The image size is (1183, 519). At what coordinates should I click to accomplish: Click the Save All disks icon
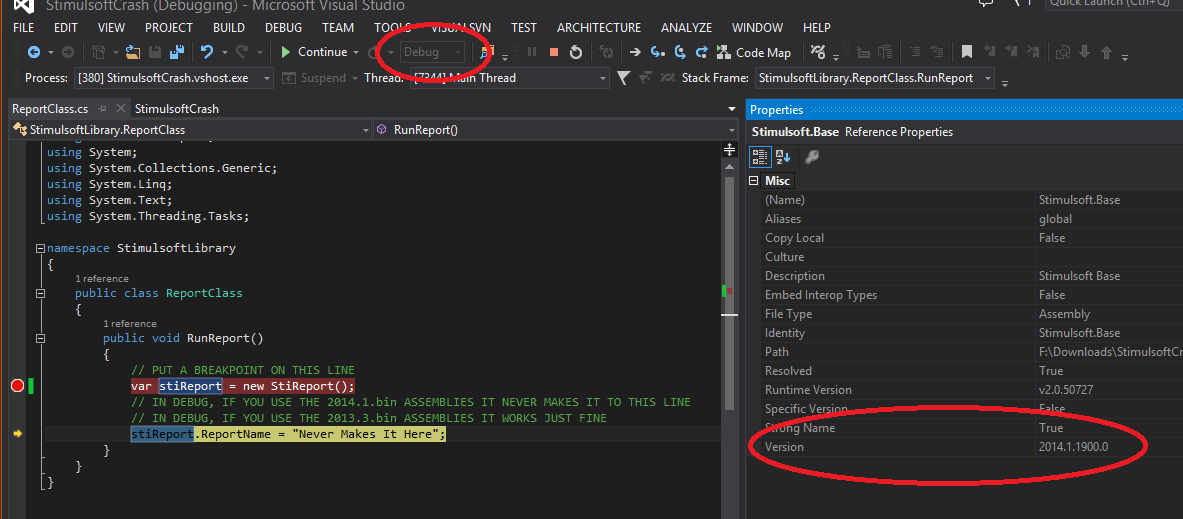(x=177, y=52)
